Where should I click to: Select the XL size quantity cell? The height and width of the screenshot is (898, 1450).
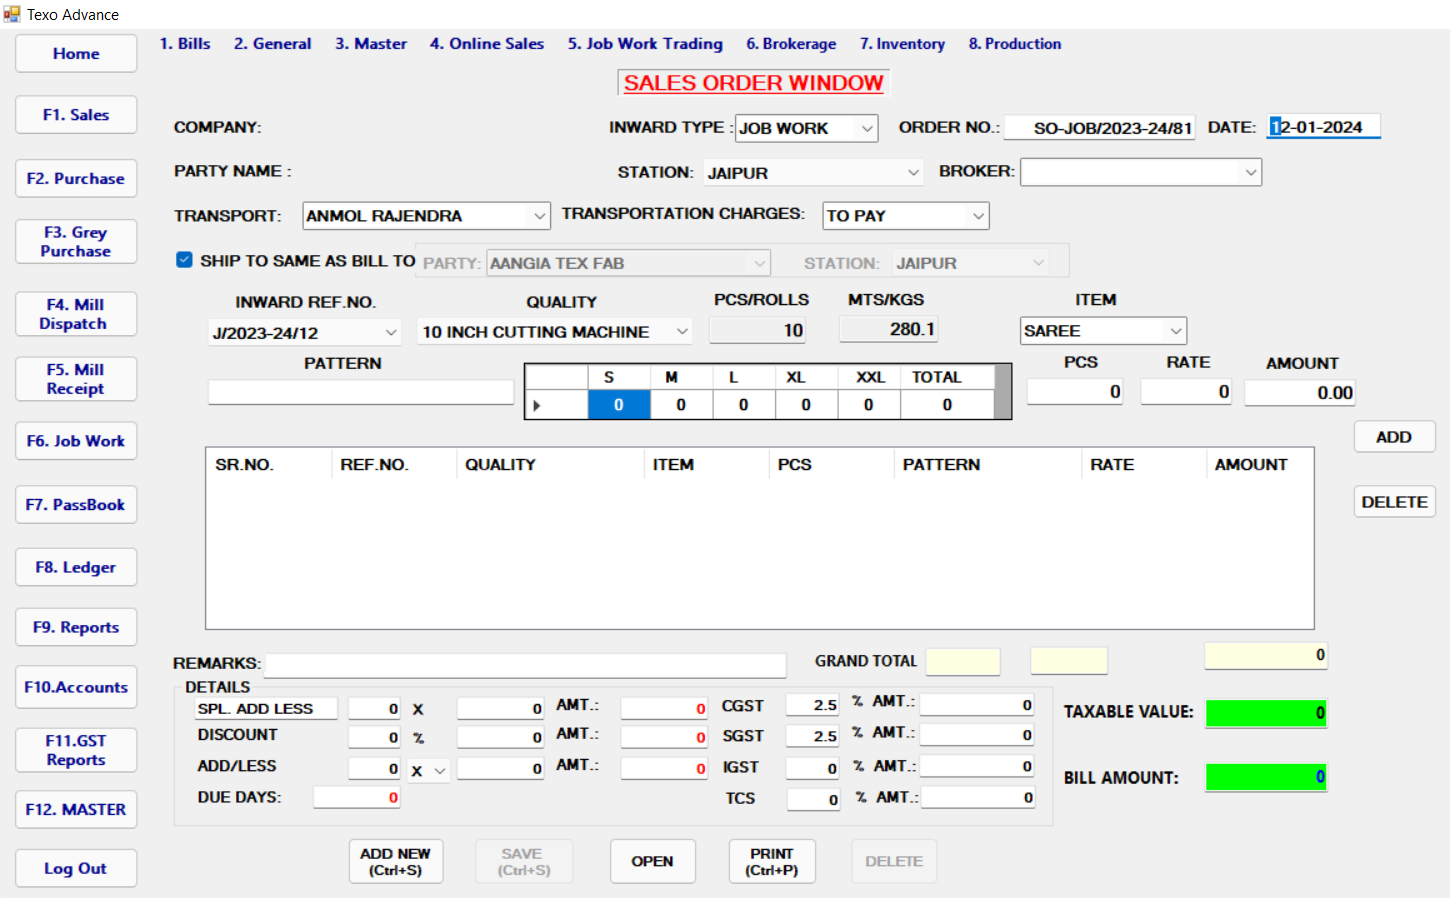pos(806,405)
